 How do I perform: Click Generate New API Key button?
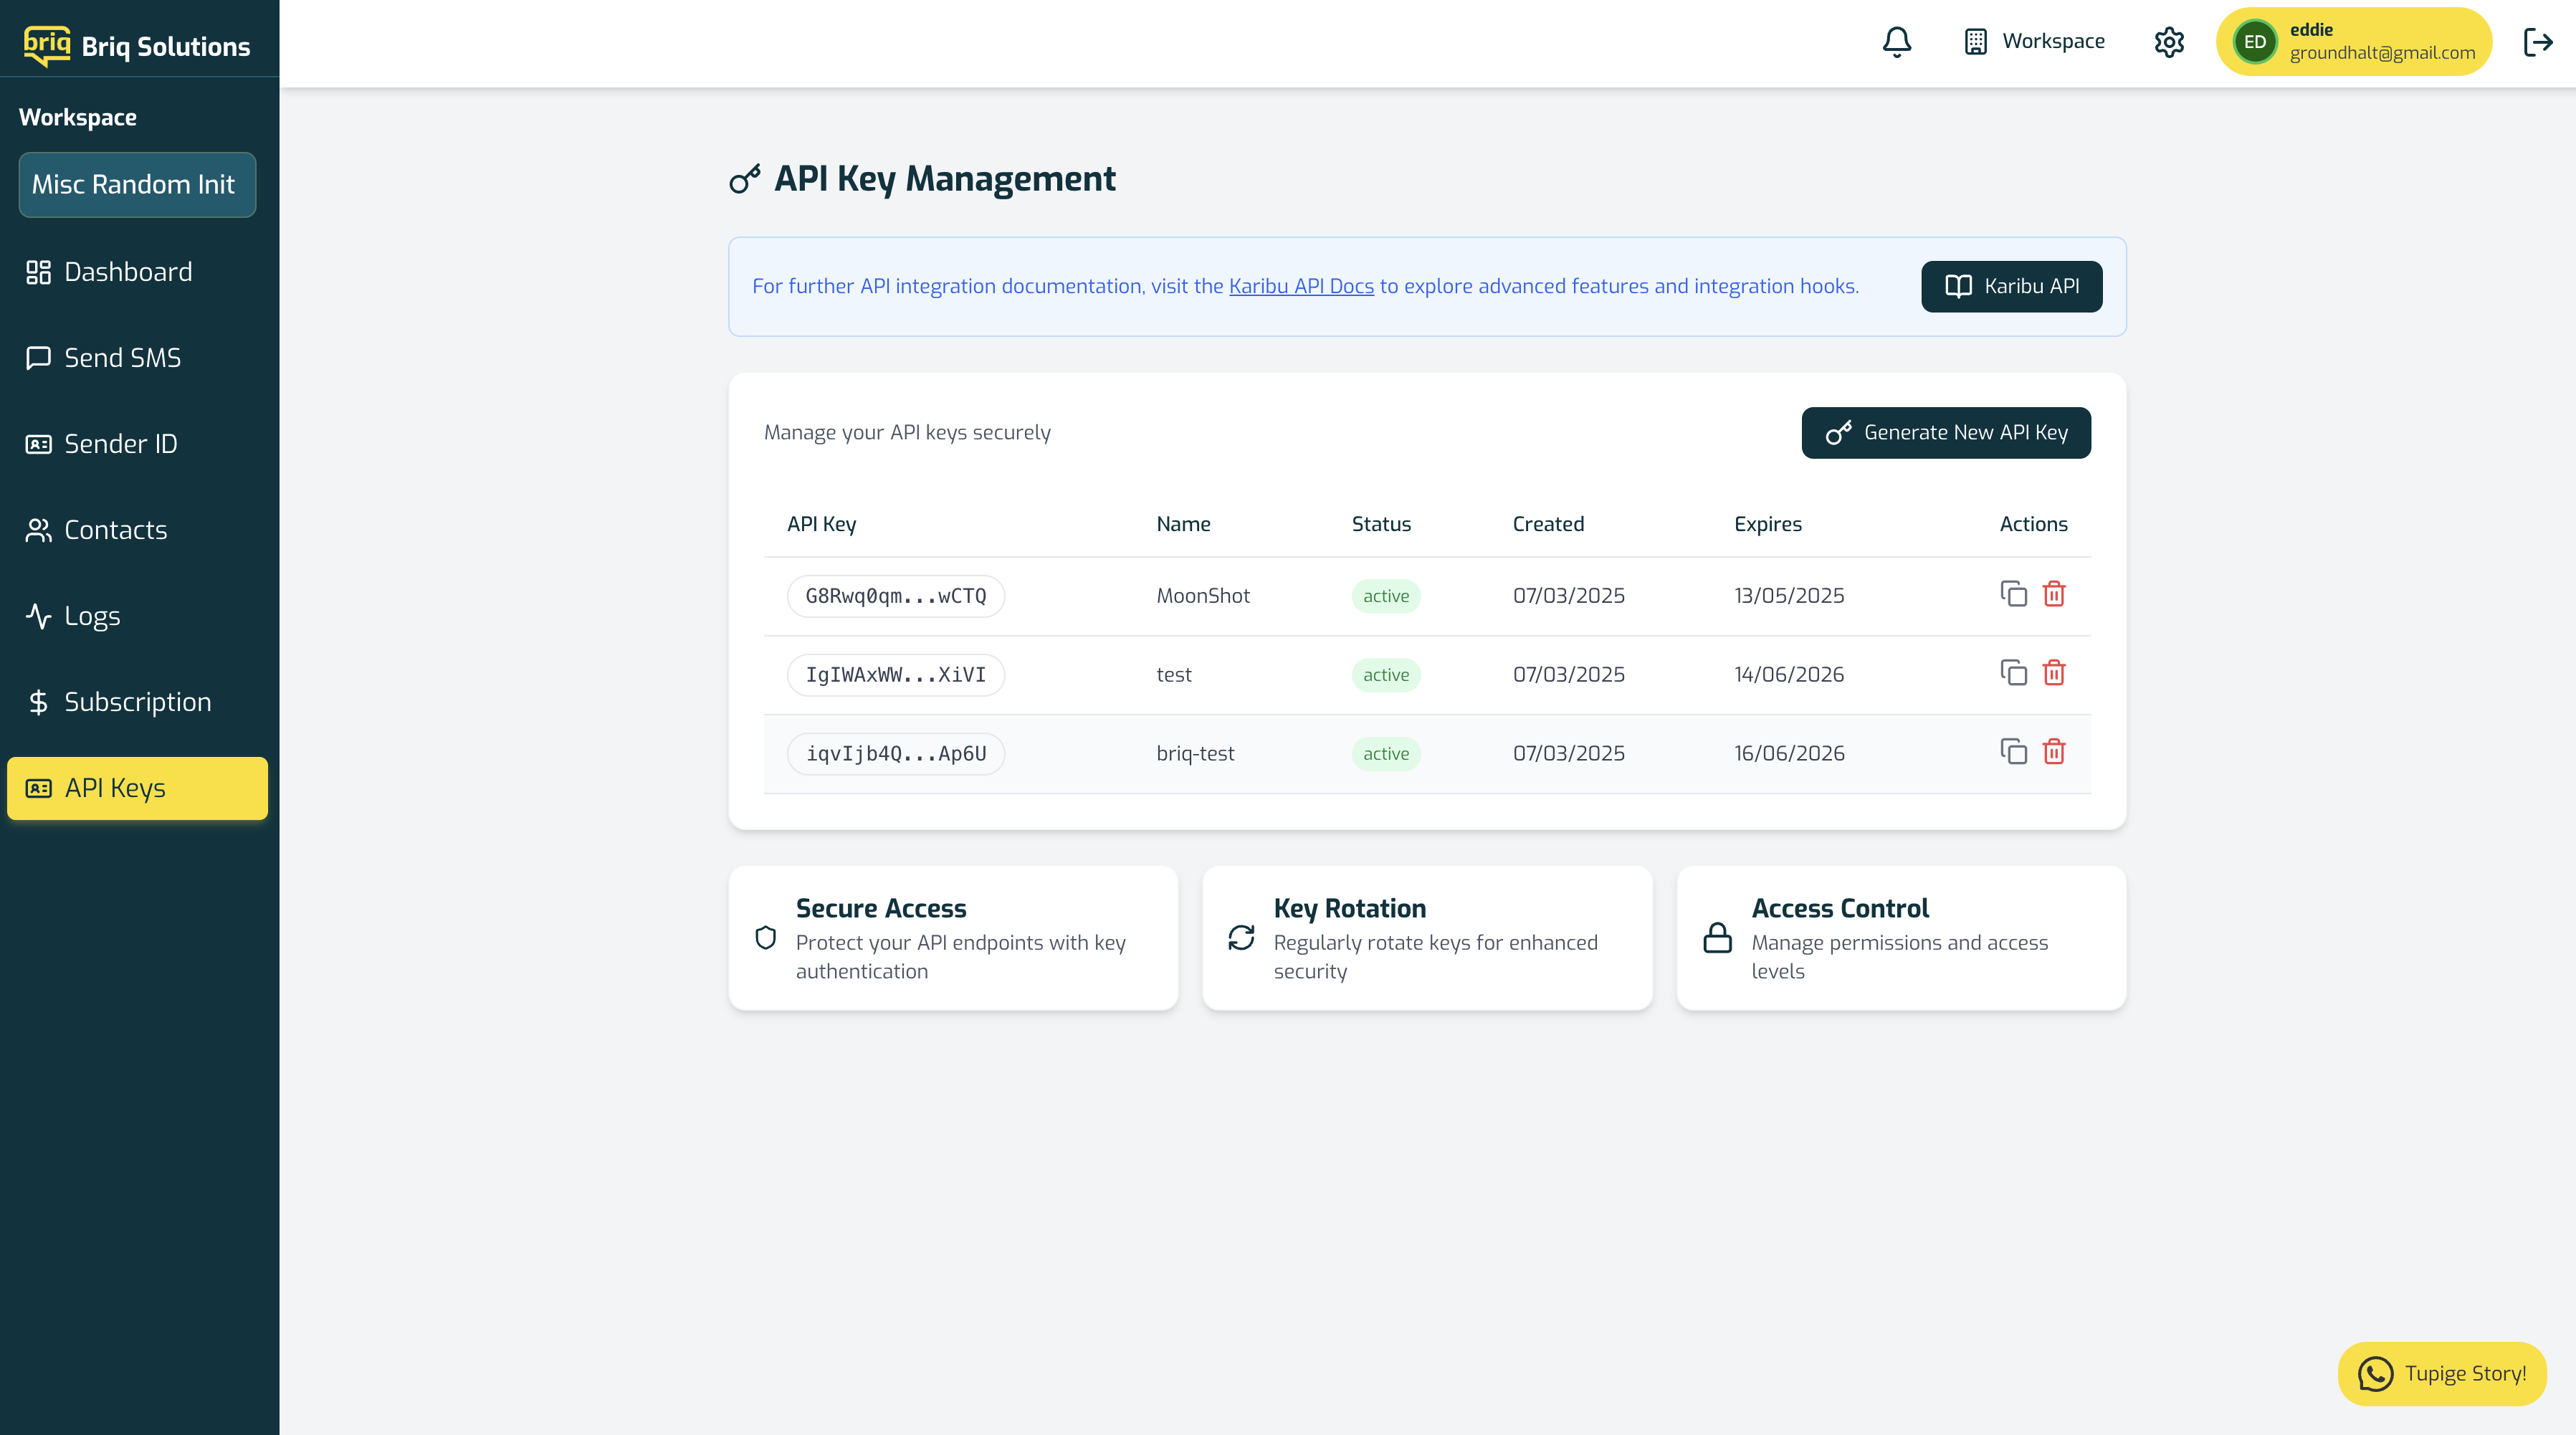[x=1945, y=433]
